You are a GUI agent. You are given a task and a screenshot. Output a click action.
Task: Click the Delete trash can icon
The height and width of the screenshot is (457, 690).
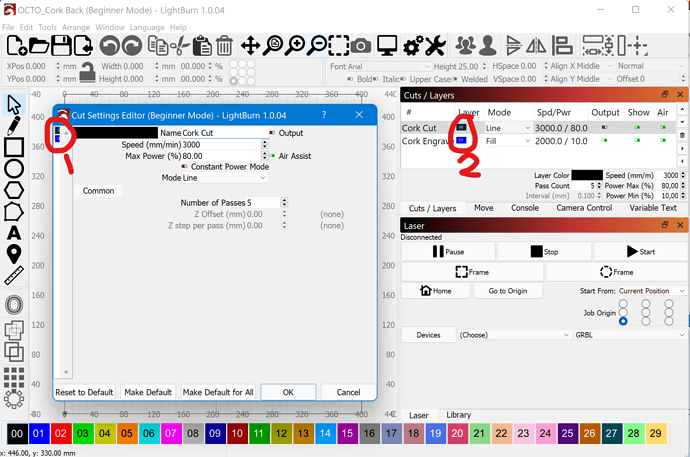click(224, 45)
